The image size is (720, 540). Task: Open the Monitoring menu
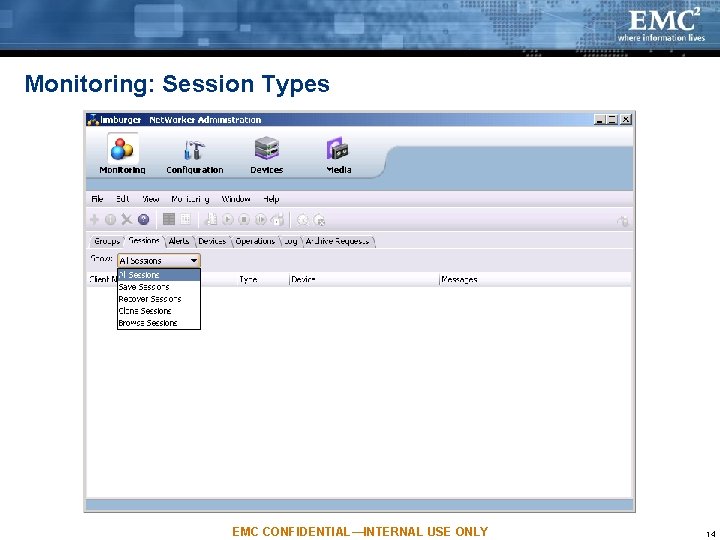click(190, 199)
